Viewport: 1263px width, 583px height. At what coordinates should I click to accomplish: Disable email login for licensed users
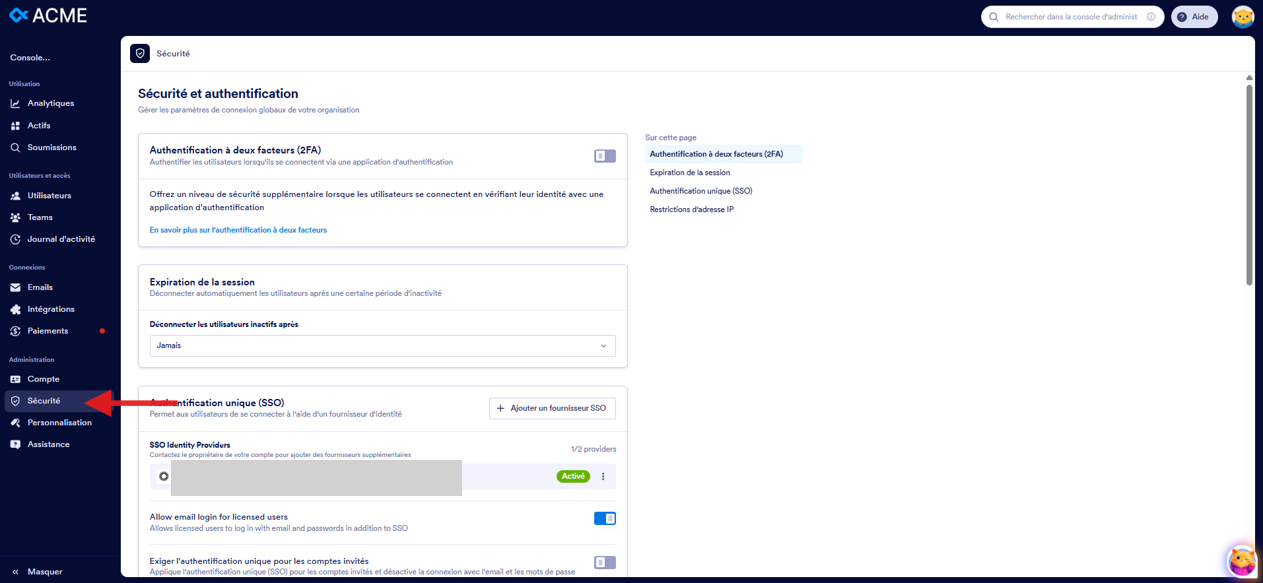coord(604,518)
